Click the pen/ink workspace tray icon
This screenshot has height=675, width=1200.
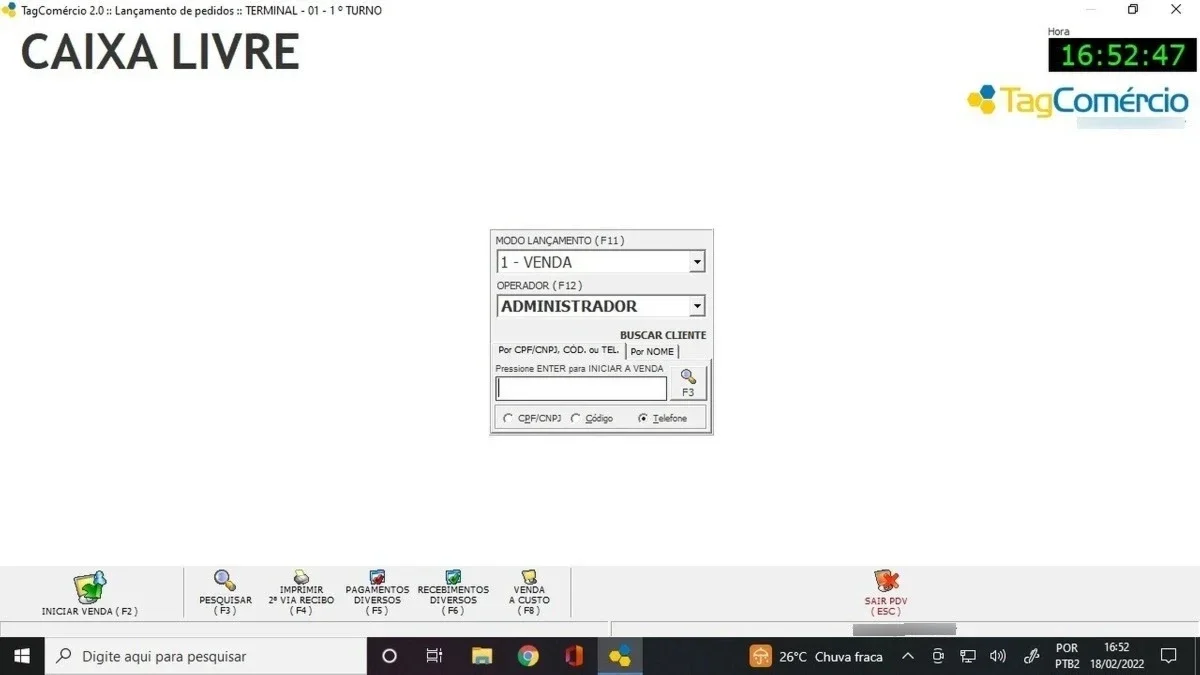pyautogui.click(x=1032, y=656)
